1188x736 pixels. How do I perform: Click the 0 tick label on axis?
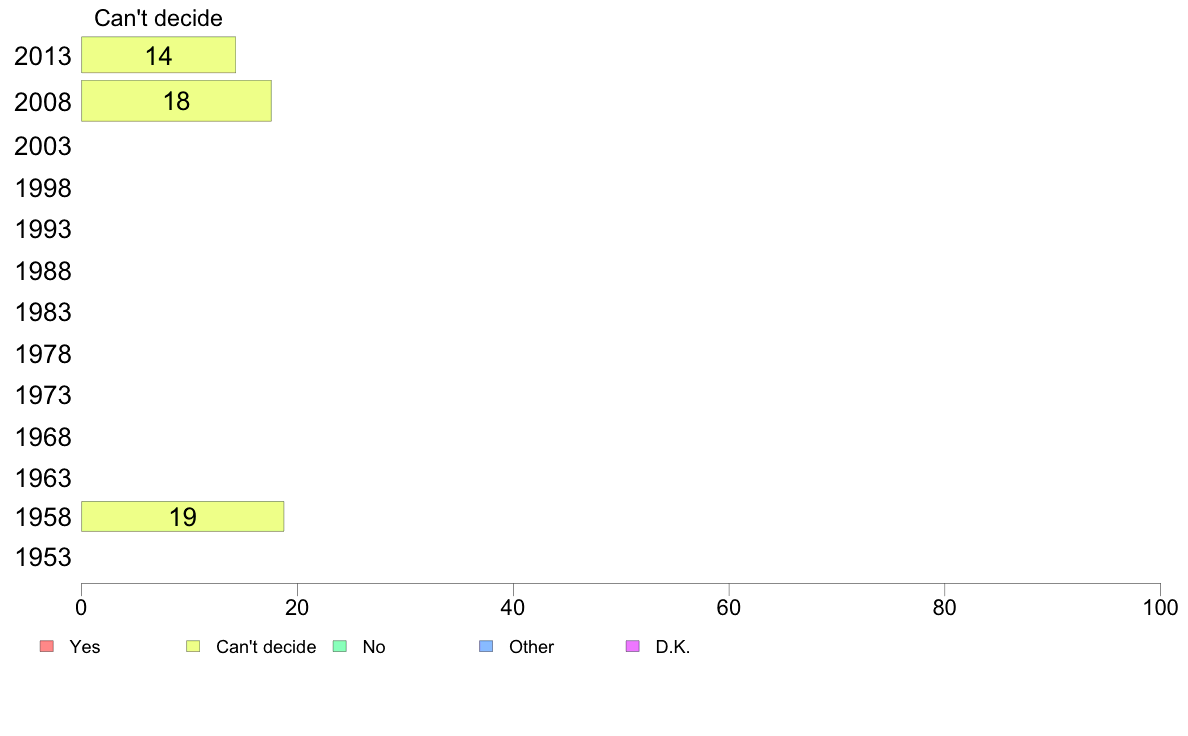point(81,608)
